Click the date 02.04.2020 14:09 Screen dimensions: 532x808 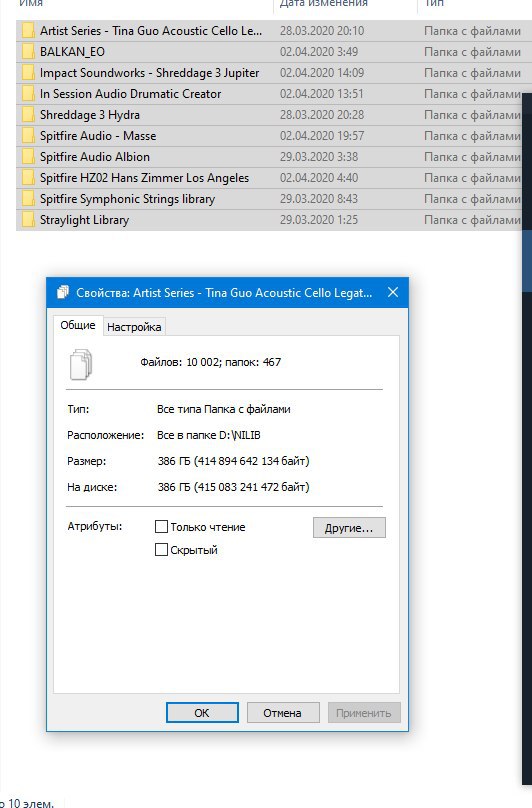pos(322,73)
